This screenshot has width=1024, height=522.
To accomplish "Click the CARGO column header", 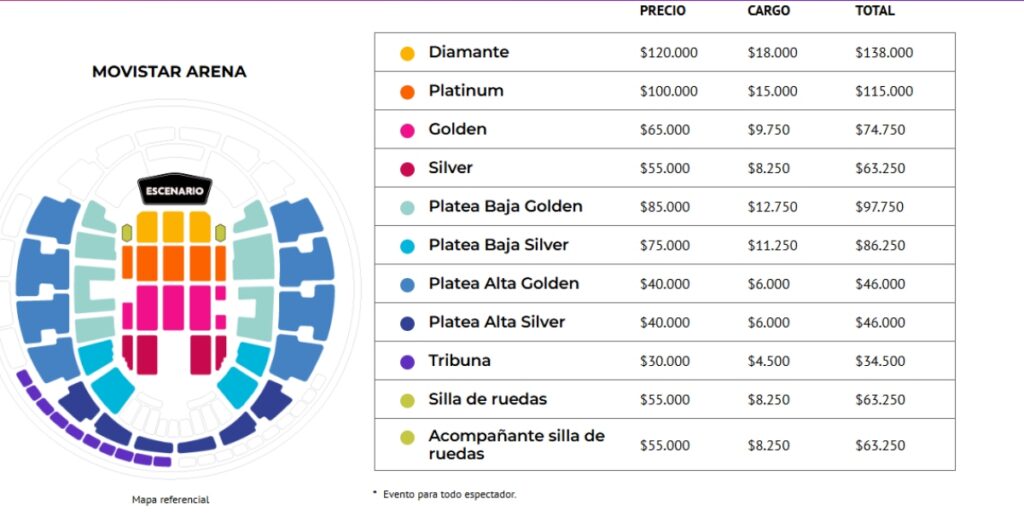I will pyautogui.click(x=769, y=10).
